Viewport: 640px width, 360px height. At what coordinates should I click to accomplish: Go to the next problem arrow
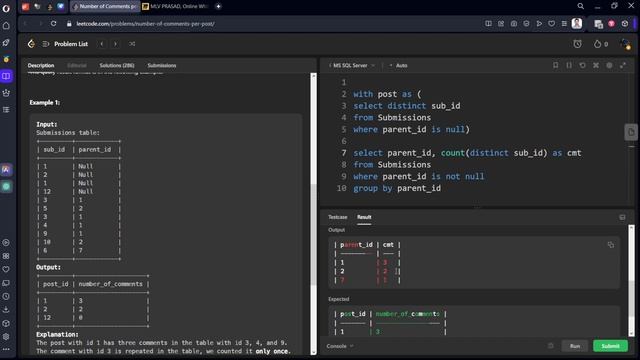(x=116, y=44)
